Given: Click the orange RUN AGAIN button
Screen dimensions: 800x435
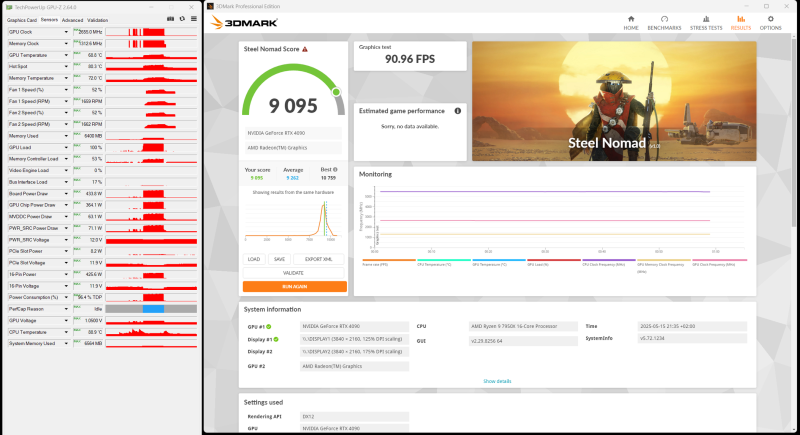Looking at the screenshot, I should click(294, 287).
